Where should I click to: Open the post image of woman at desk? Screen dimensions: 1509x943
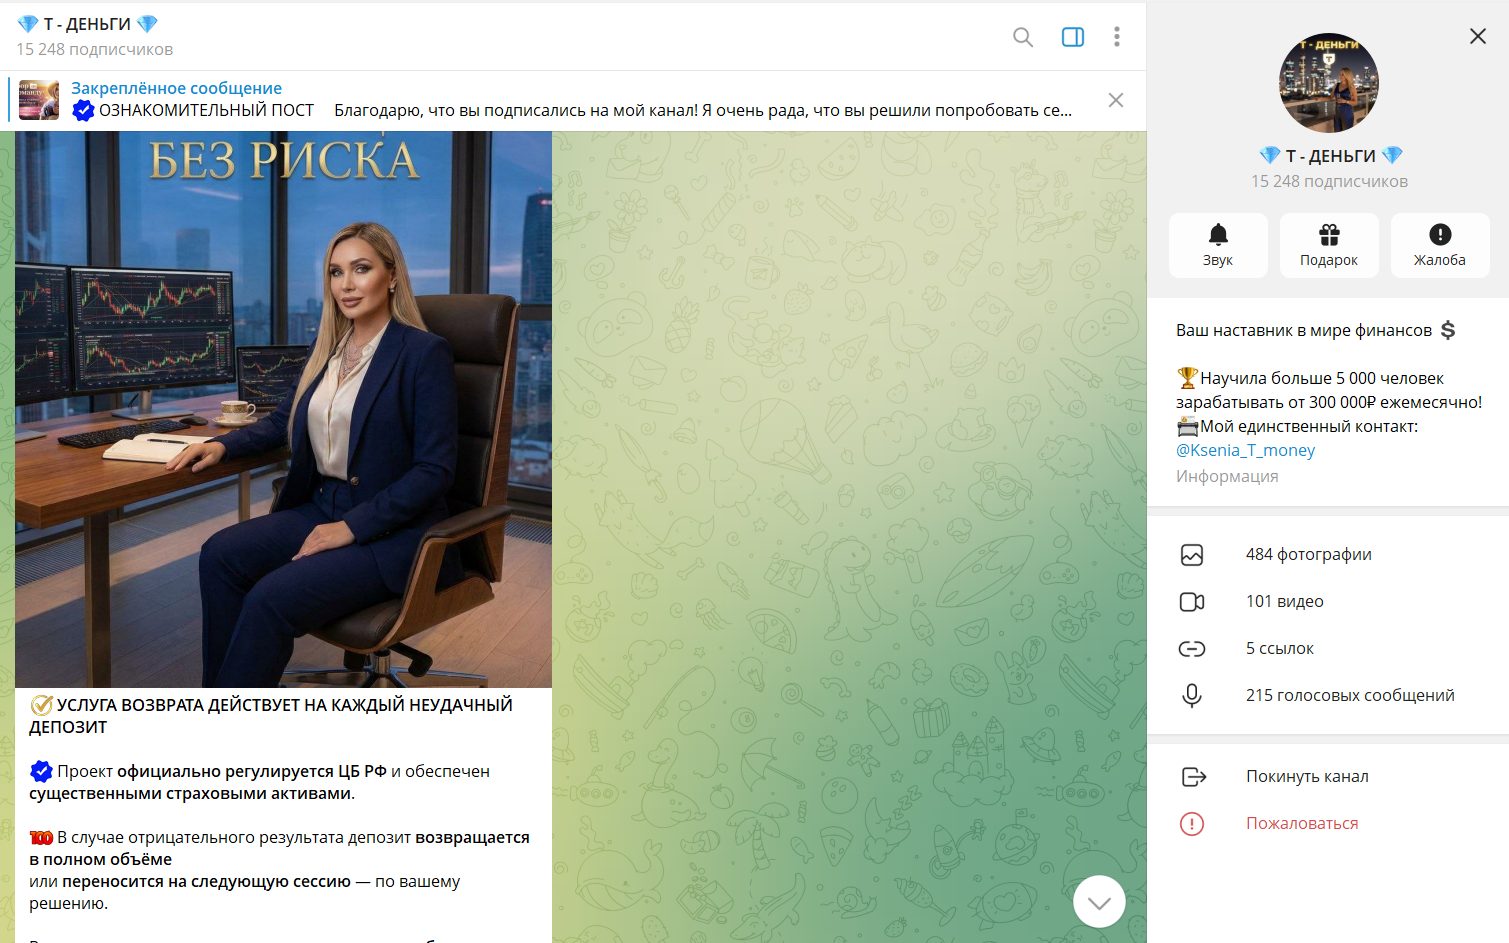point(283,409)
